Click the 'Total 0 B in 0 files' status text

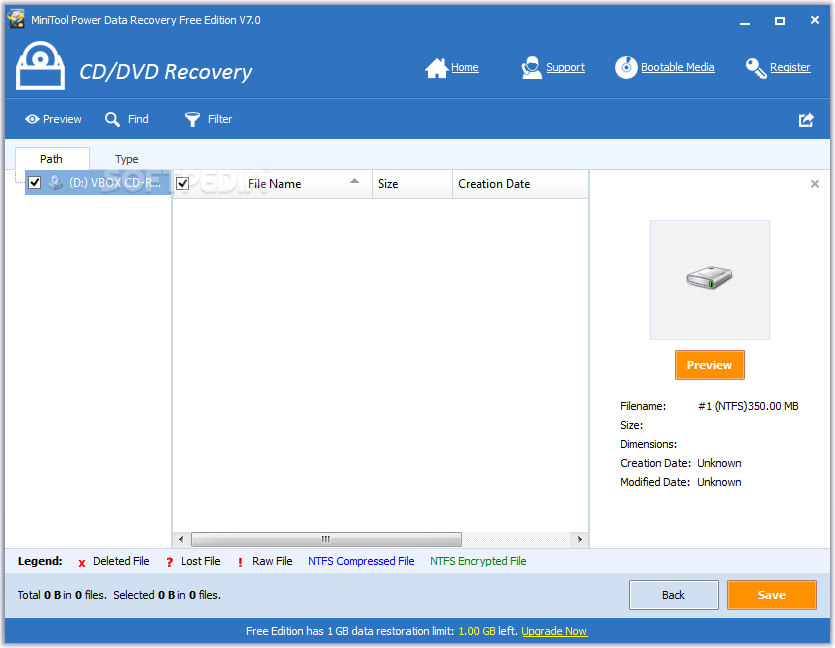(62, 595)
